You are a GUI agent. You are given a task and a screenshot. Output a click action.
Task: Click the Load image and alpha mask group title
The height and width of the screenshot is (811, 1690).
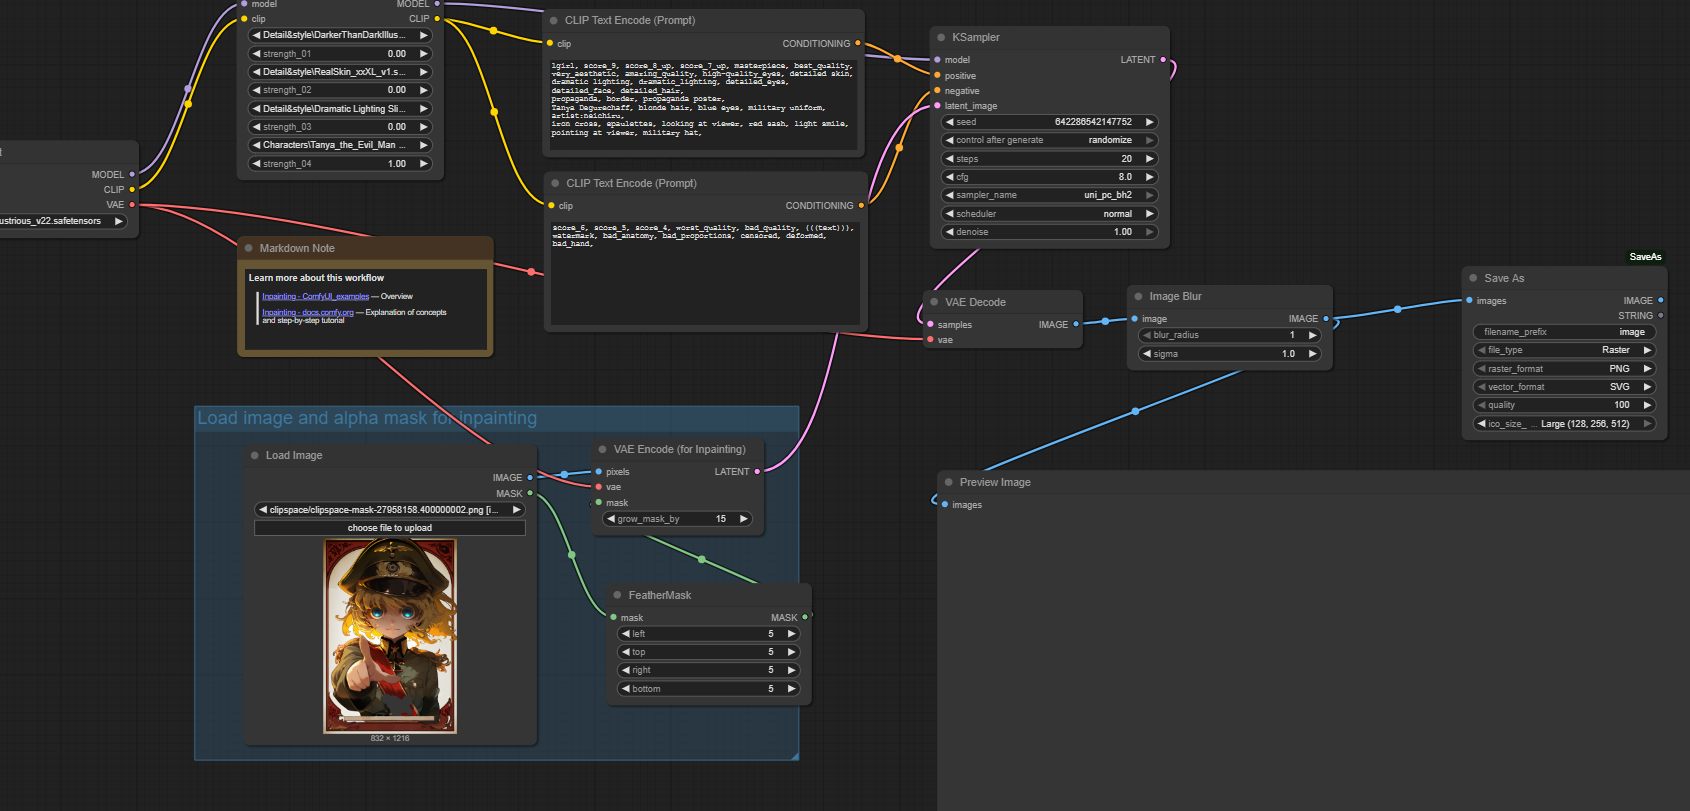coord(367,418)
